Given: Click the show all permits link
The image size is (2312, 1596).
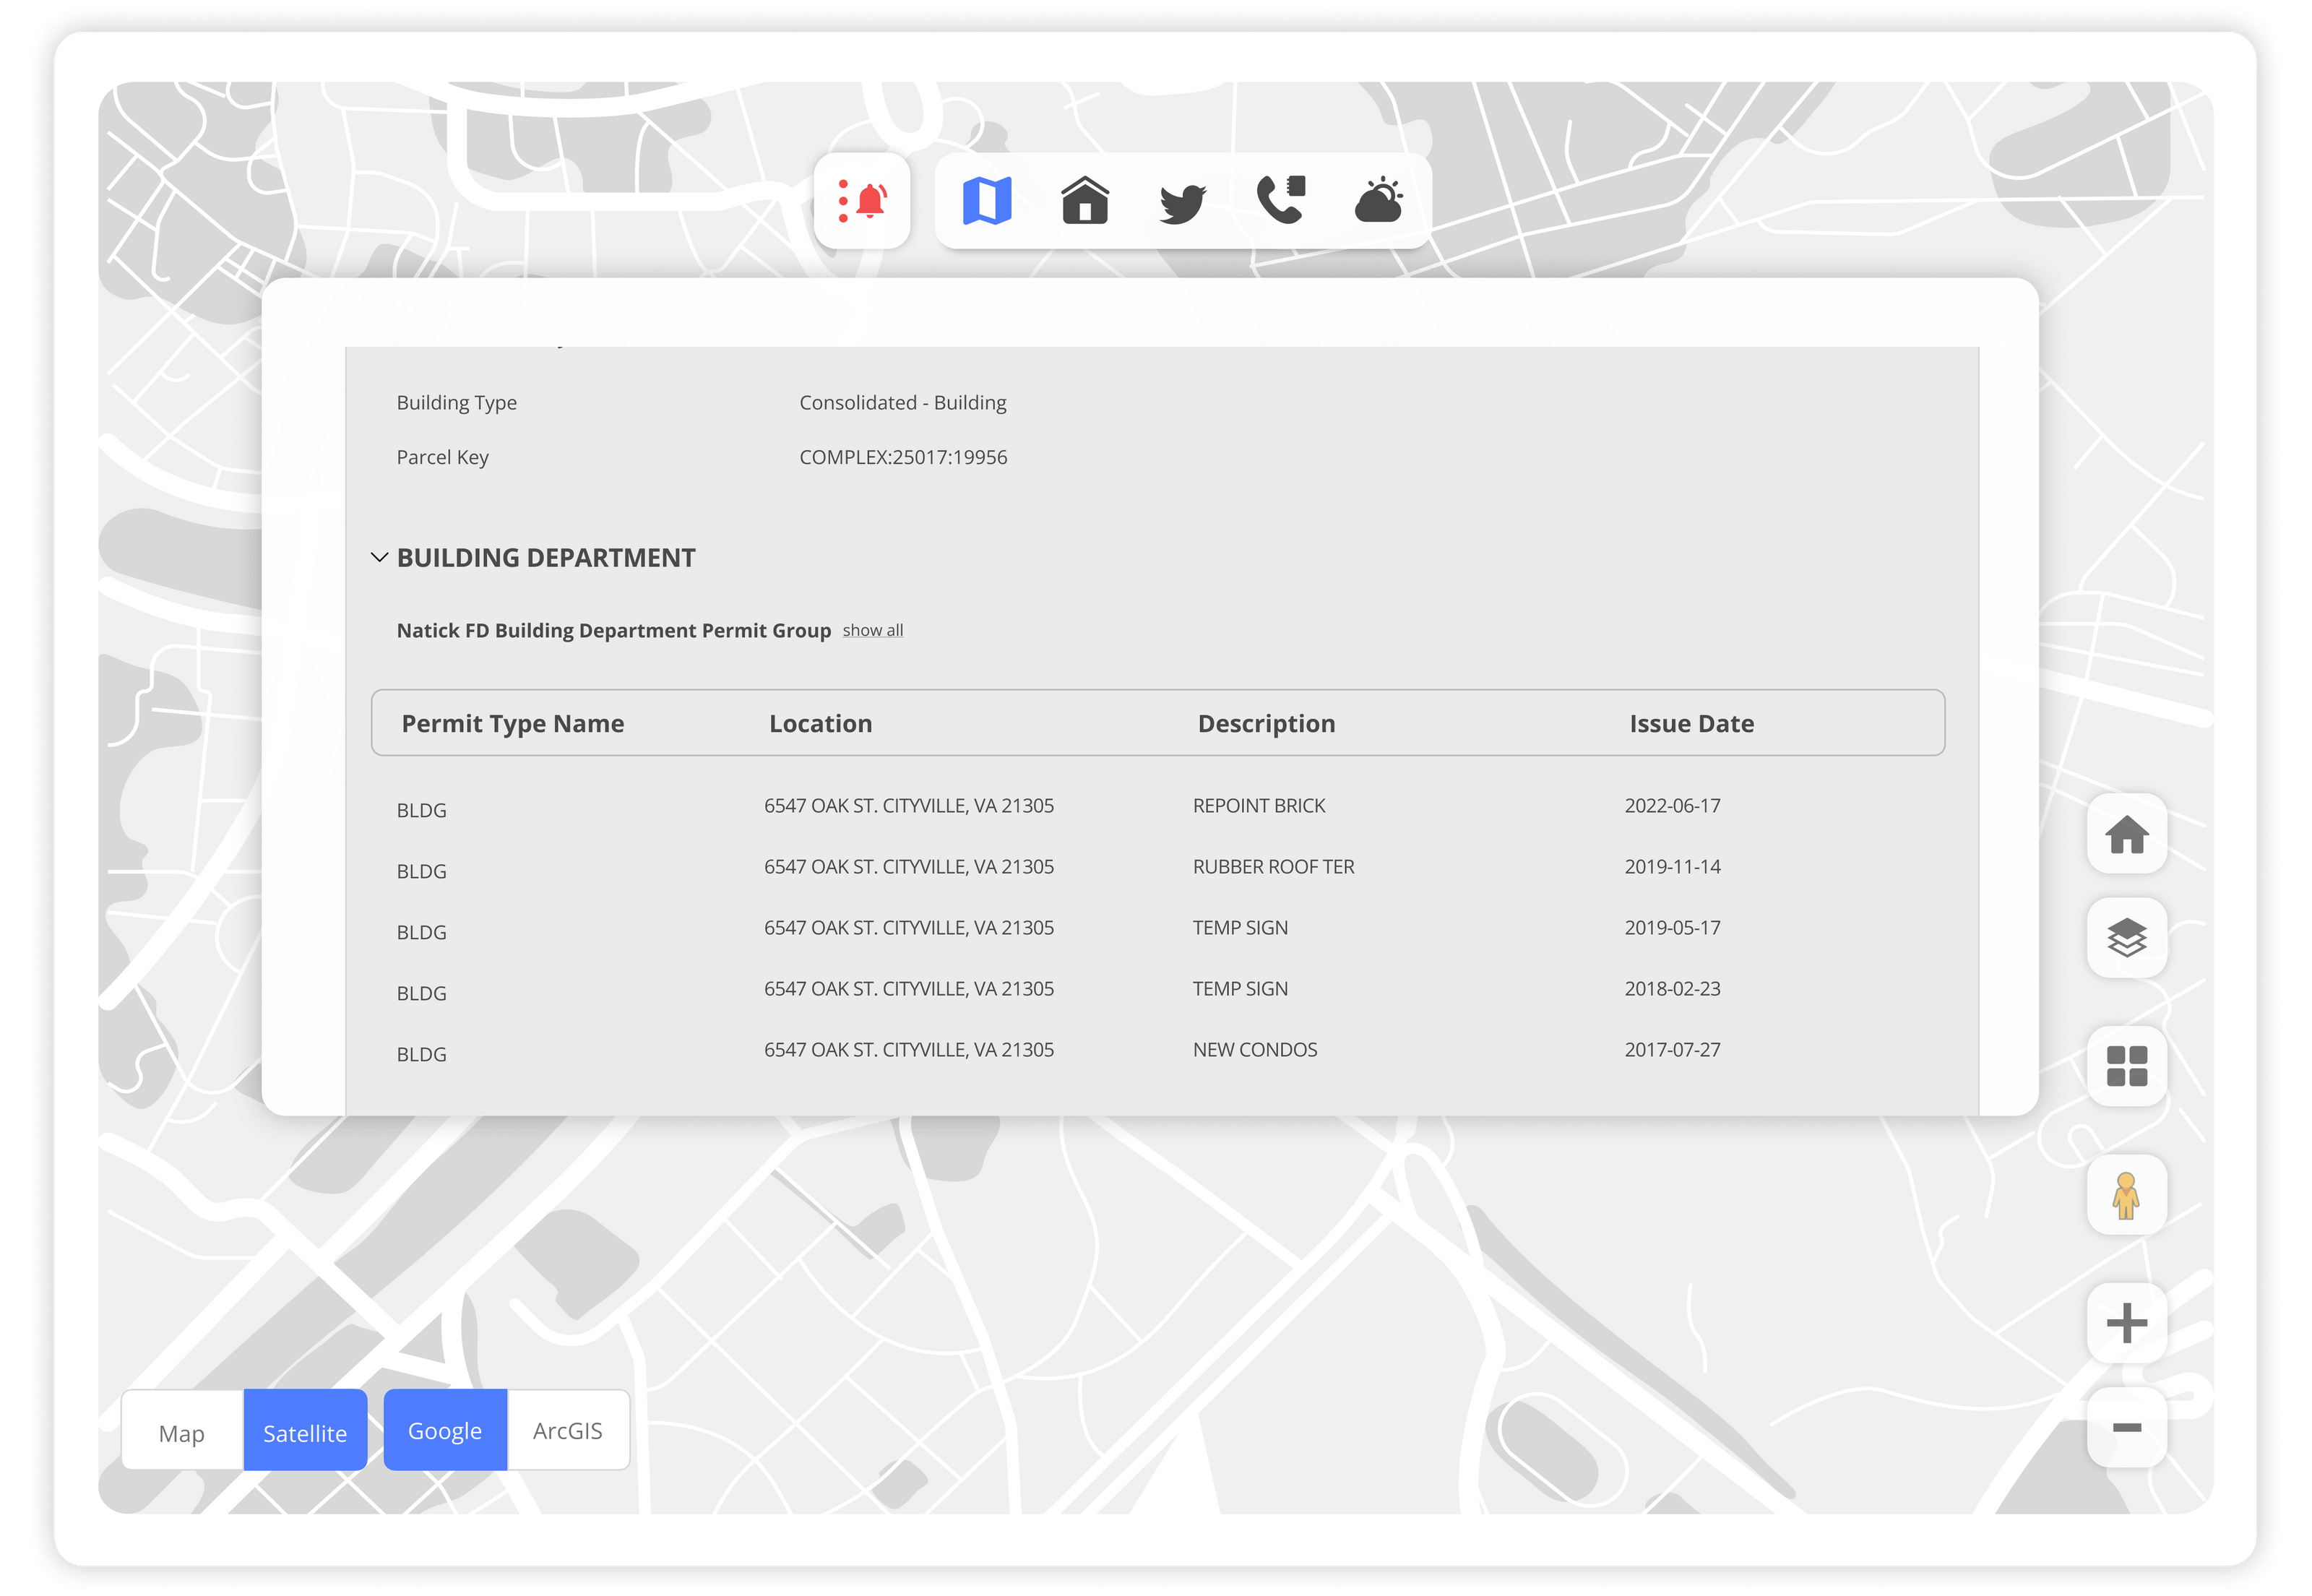Looking at the screenshot, I should pyautogui.click(x=872, y=630).
